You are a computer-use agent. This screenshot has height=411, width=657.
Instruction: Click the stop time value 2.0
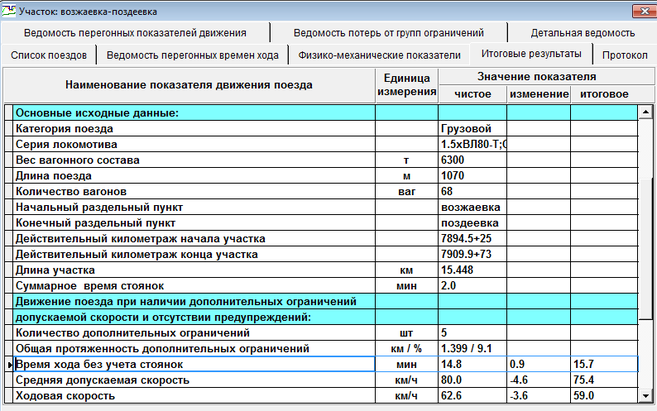pos(448,286)
